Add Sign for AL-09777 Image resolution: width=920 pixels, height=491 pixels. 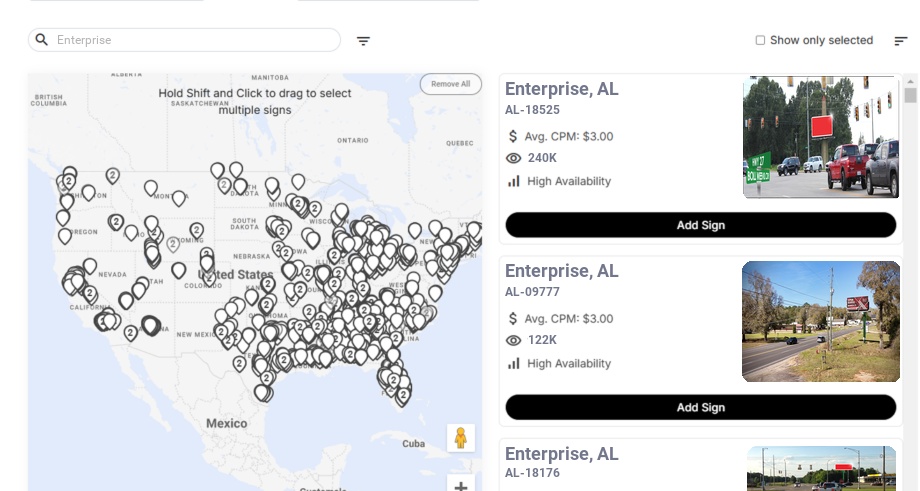(701, 407)
